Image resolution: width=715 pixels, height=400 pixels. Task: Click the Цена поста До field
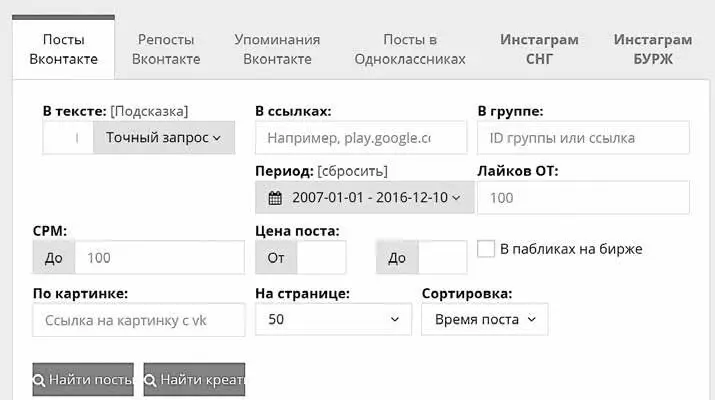pyautogui.click(x=442, y=257)
